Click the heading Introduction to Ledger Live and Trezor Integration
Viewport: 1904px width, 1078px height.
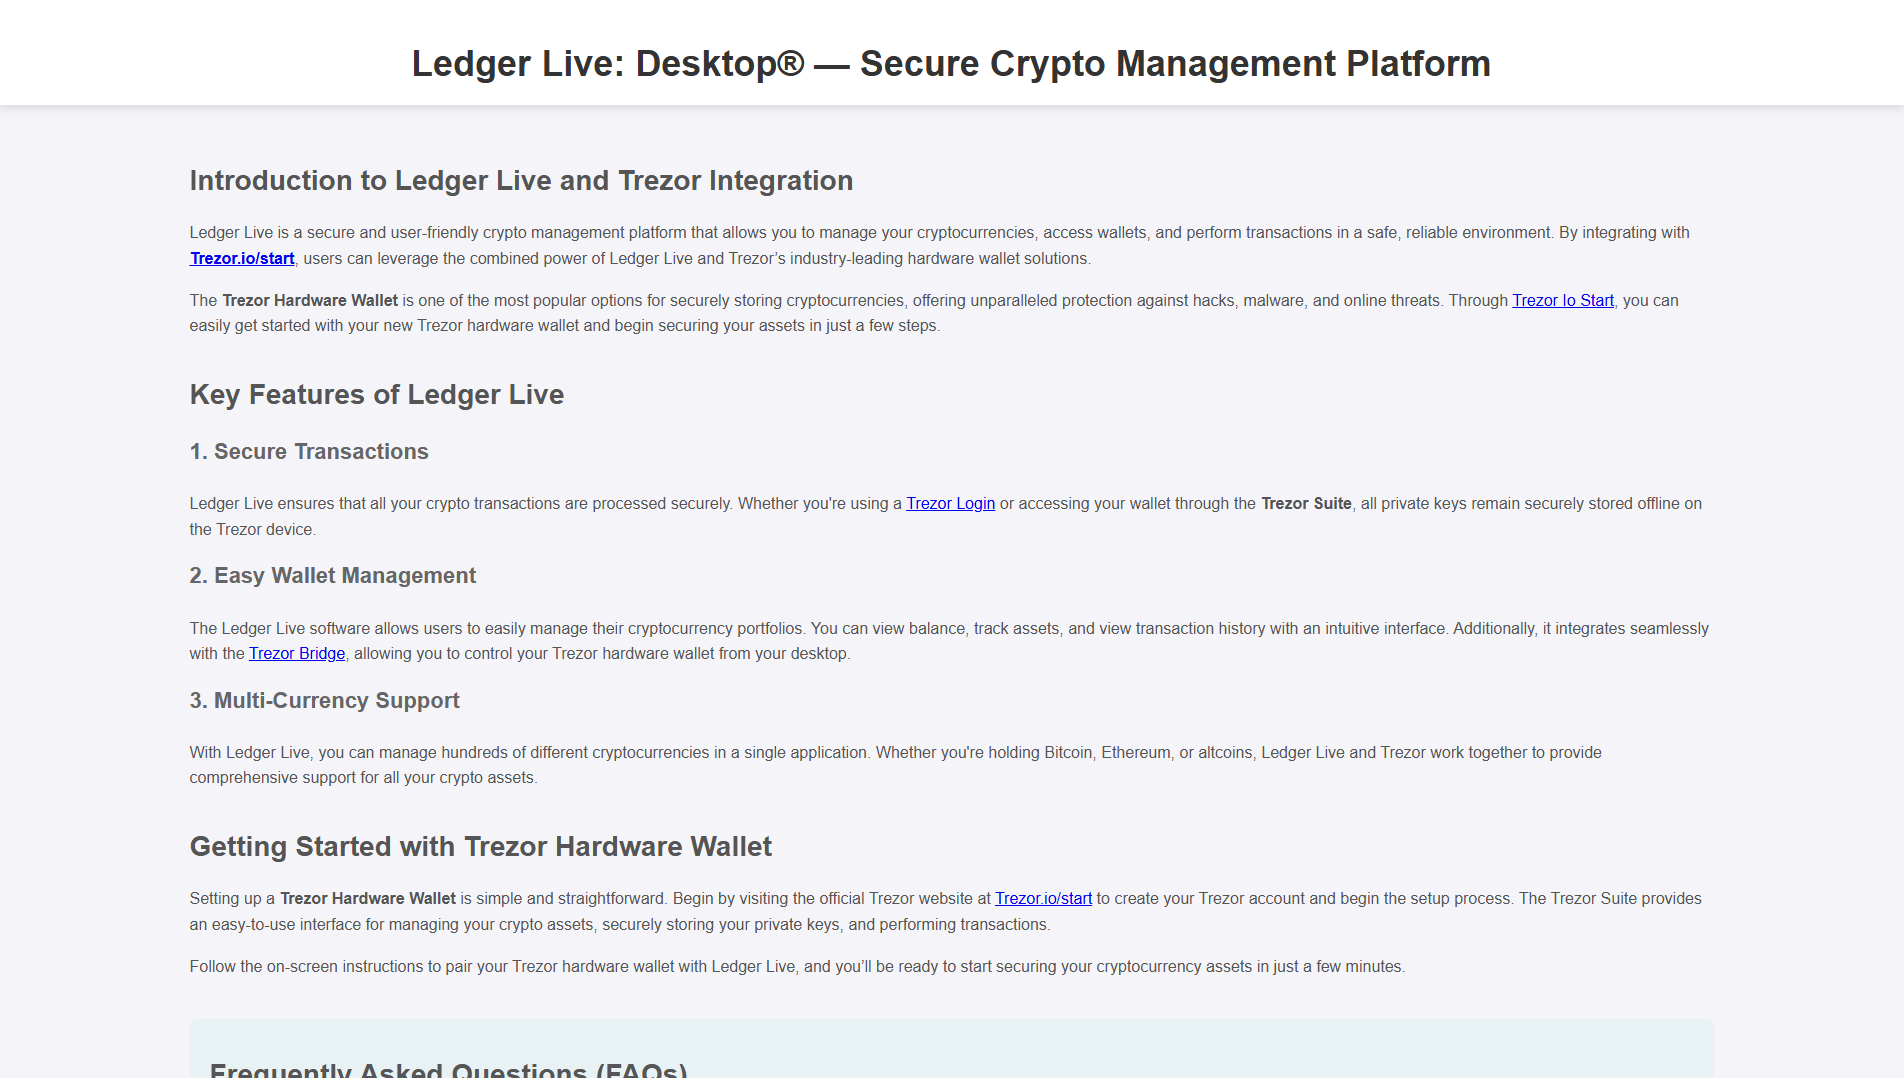pyautogui.click(x=521, y=180)
